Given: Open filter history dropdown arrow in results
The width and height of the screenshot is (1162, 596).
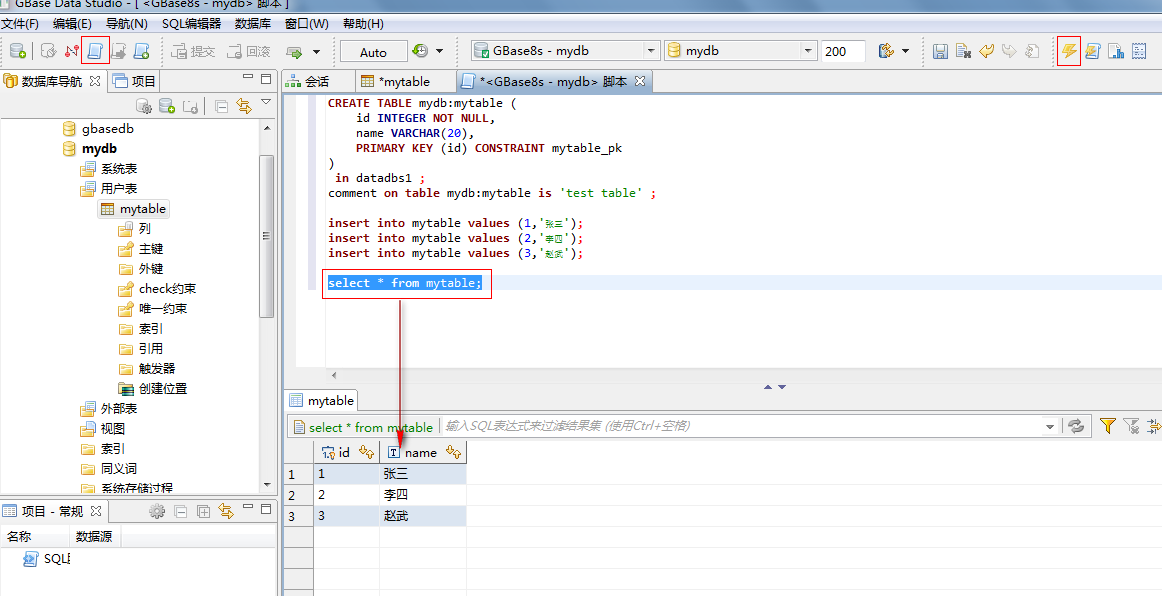Looking at the screenshot, I should pyautogui.click(x=1049, y=427).
